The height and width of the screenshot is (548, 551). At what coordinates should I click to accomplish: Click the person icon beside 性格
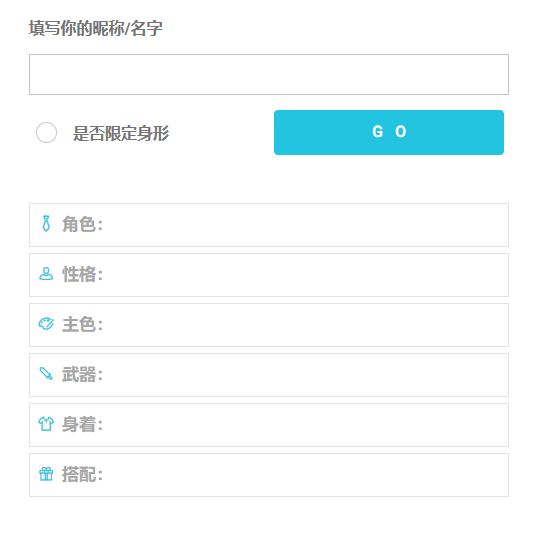[46, 274]
